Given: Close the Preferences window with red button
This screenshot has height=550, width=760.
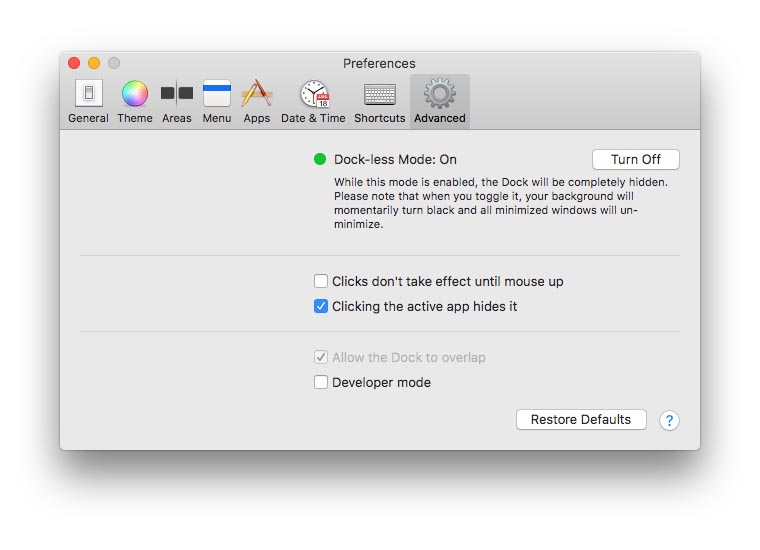Looking at the screenshot, I should (74, 63).
